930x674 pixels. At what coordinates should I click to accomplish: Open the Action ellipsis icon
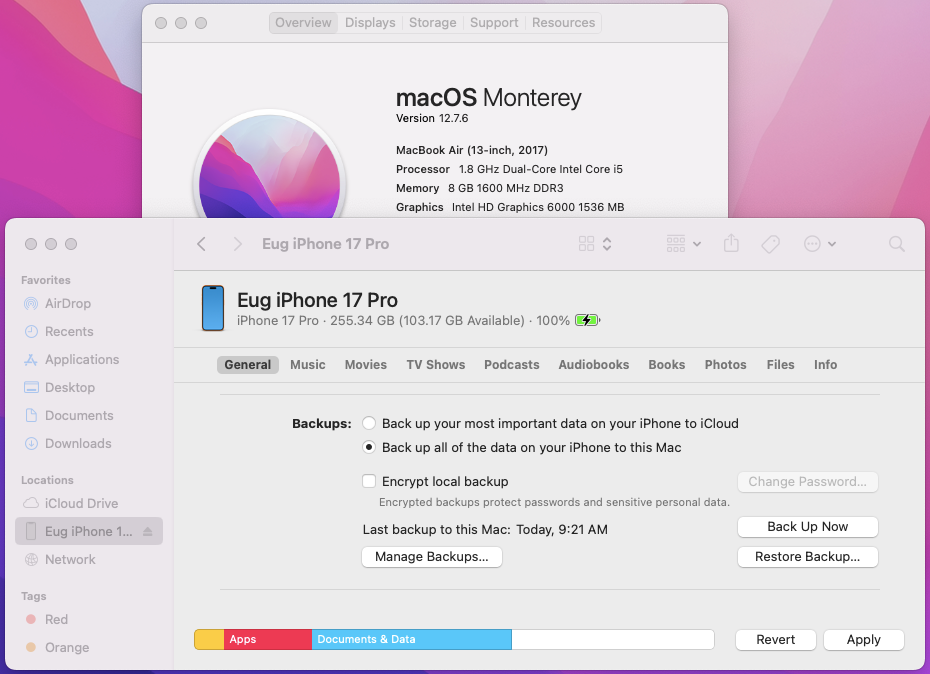pyautogui.click(x=812, y=244)
